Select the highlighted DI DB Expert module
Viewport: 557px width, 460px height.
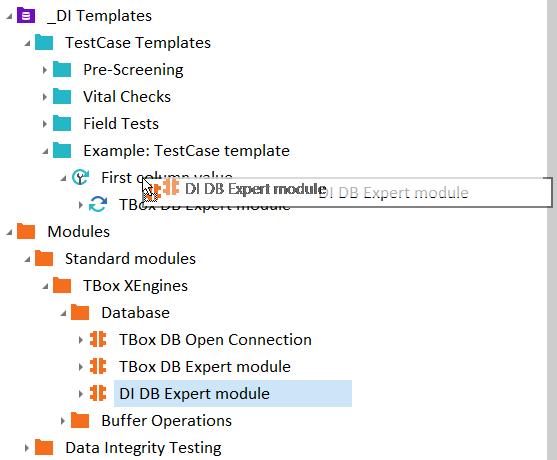[x=233, y=394]
